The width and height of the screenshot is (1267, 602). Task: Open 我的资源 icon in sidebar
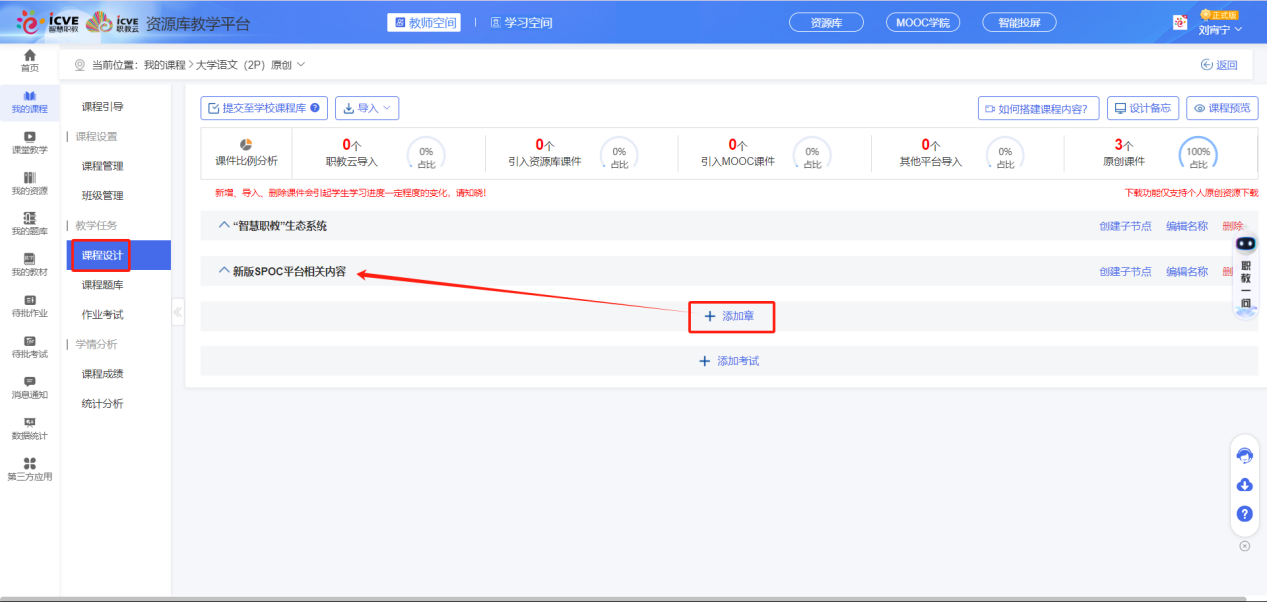click(x=29, y=183)
